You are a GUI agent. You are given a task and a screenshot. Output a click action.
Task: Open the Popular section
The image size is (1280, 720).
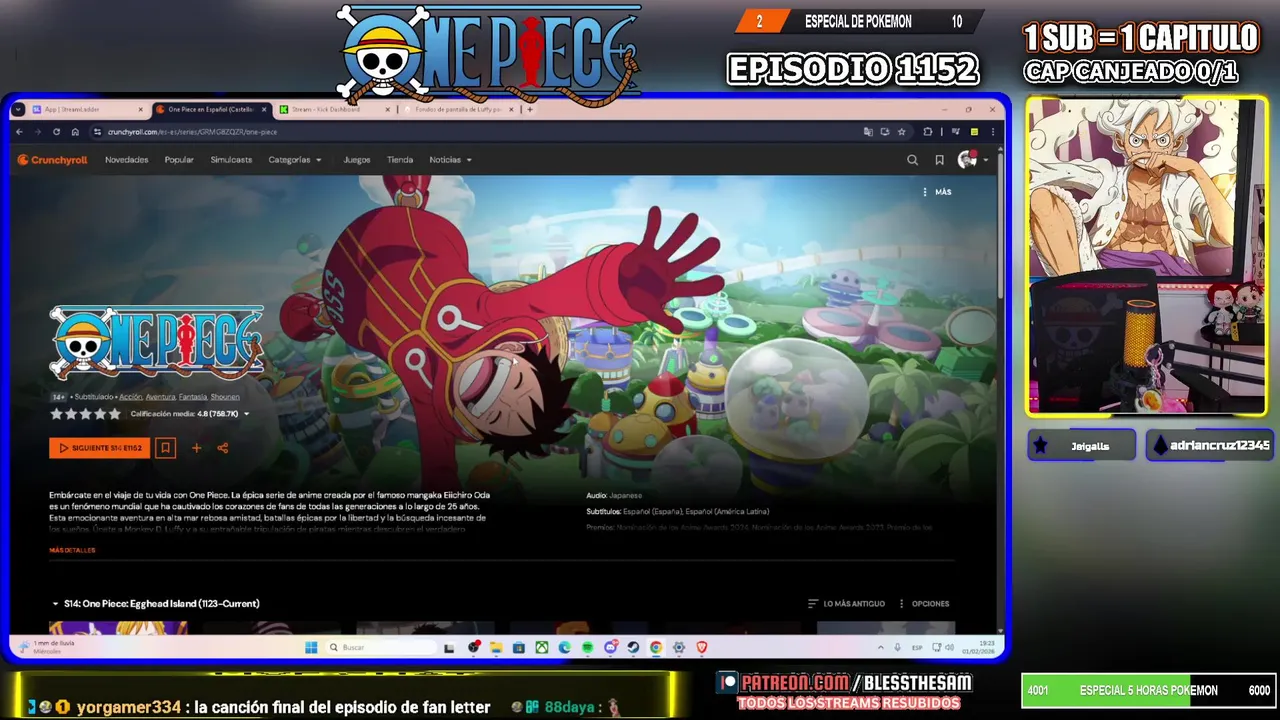point(179,160)
